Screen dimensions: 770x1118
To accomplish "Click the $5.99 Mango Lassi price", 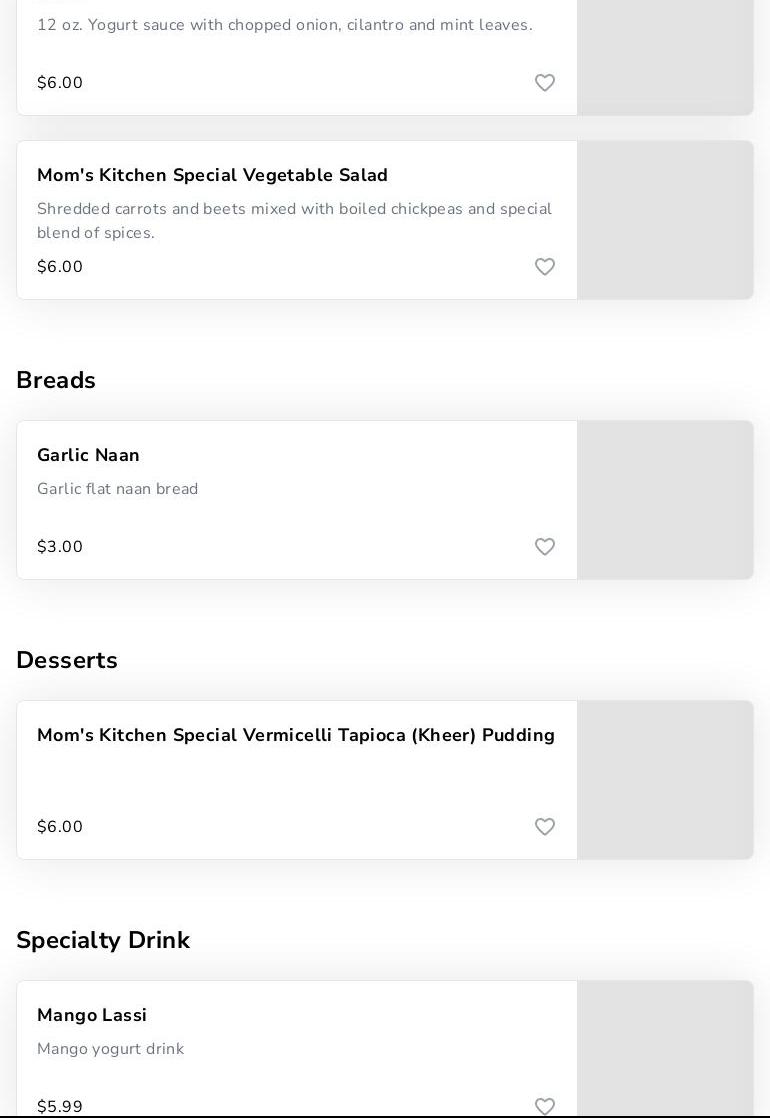I will 60,1106.
